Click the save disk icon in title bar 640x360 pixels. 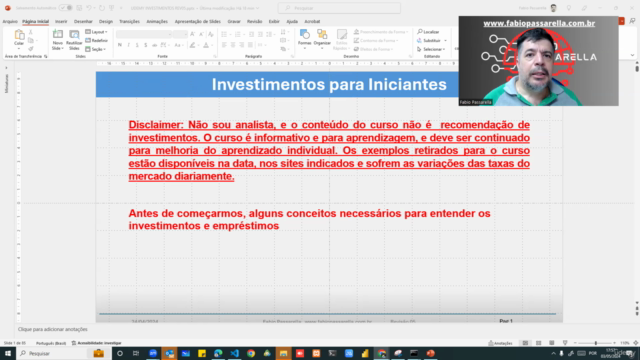coord(79,8)
